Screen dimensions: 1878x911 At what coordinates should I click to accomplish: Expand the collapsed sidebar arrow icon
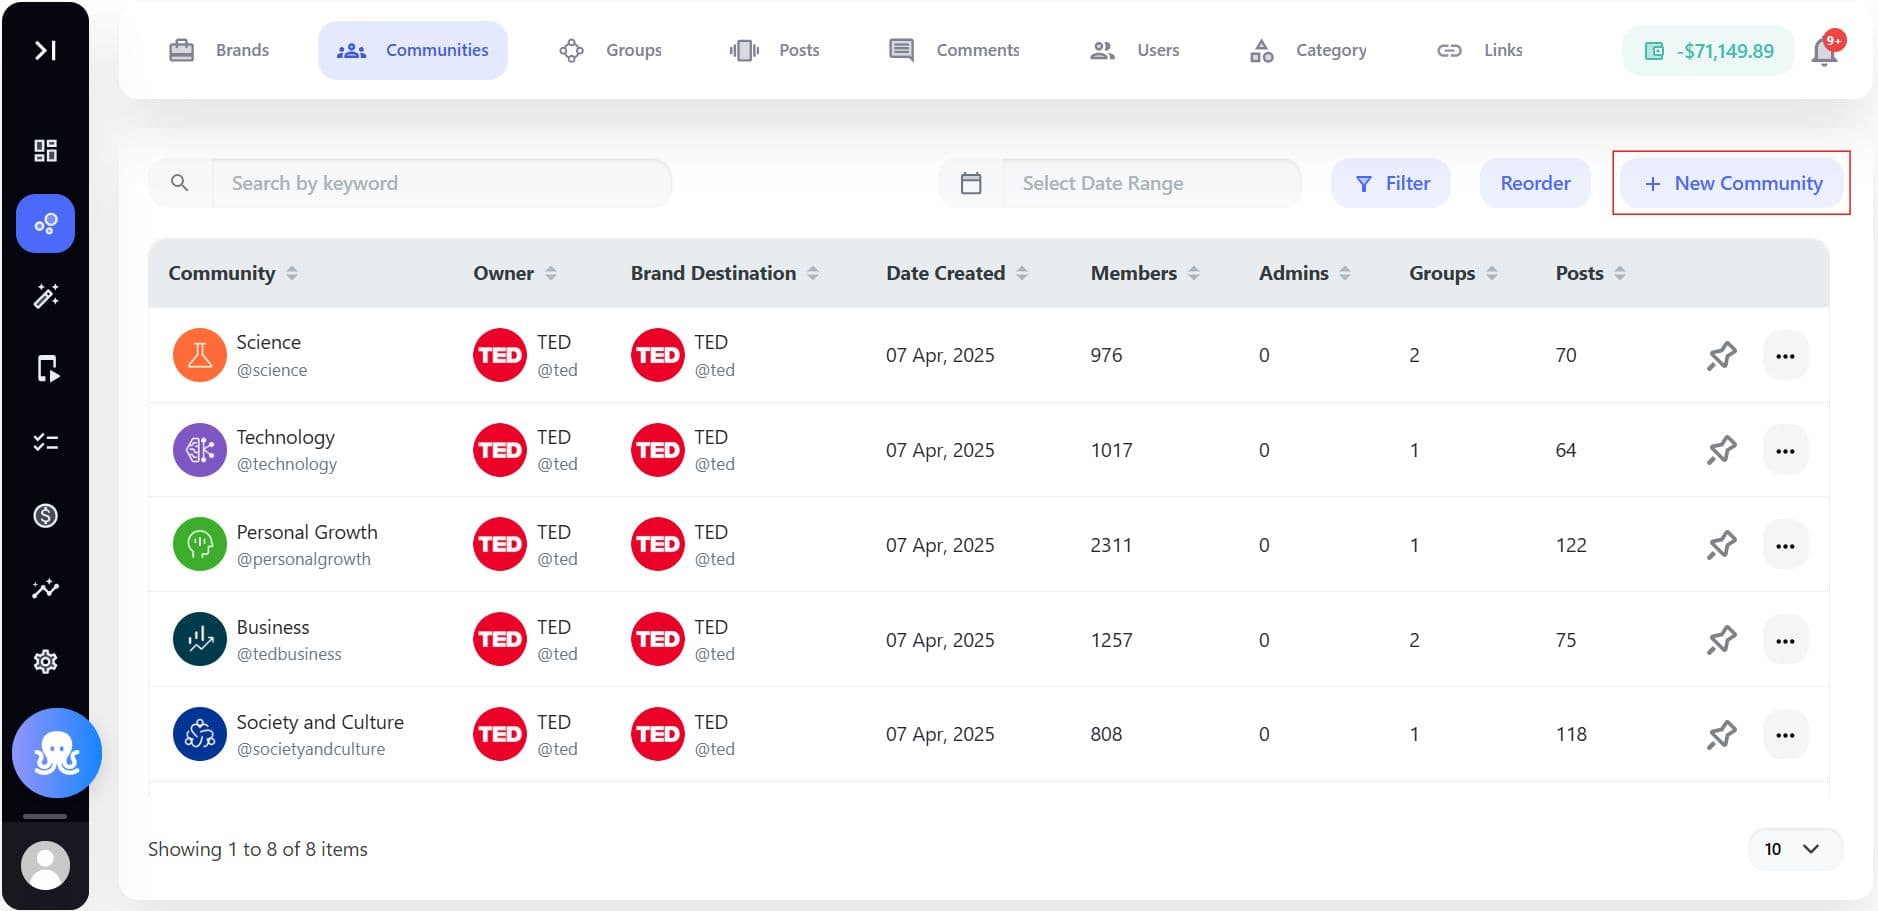tap(45, 50)
